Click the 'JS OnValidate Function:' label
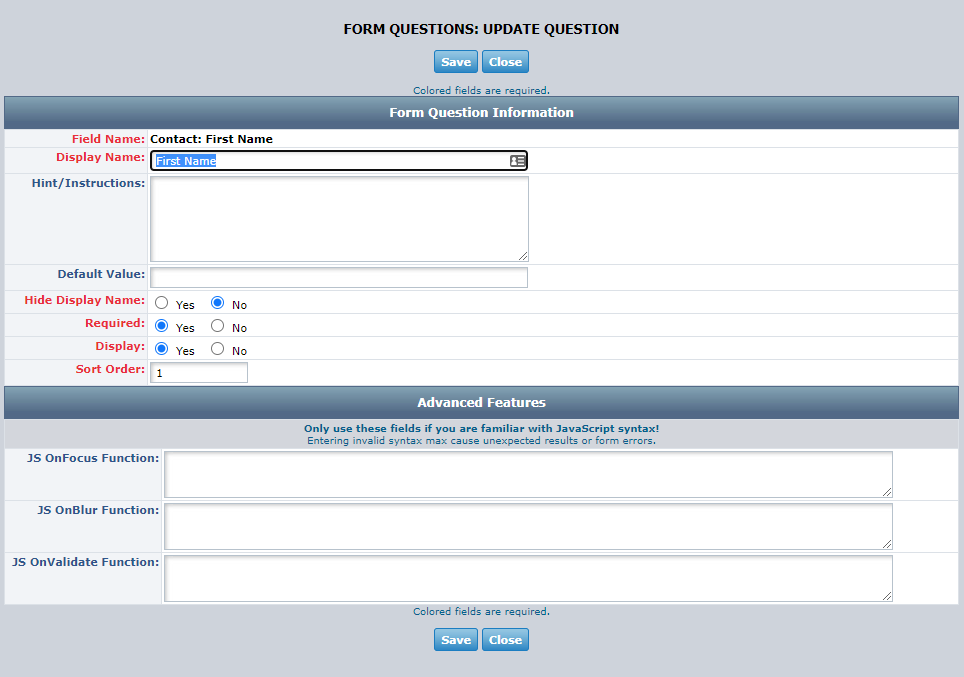This screenshot has width=964, height=677. tap(85, 562)
